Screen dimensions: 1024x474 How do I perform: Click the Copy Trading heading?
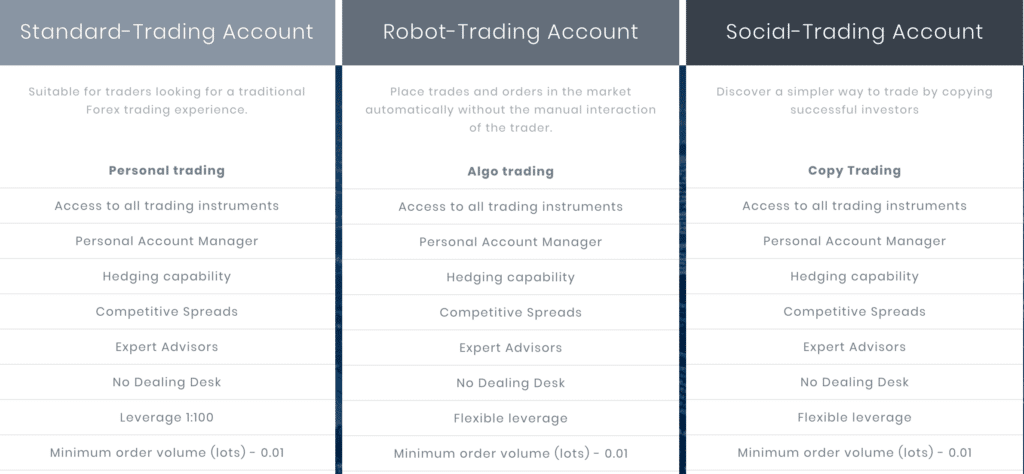point(854,171)
